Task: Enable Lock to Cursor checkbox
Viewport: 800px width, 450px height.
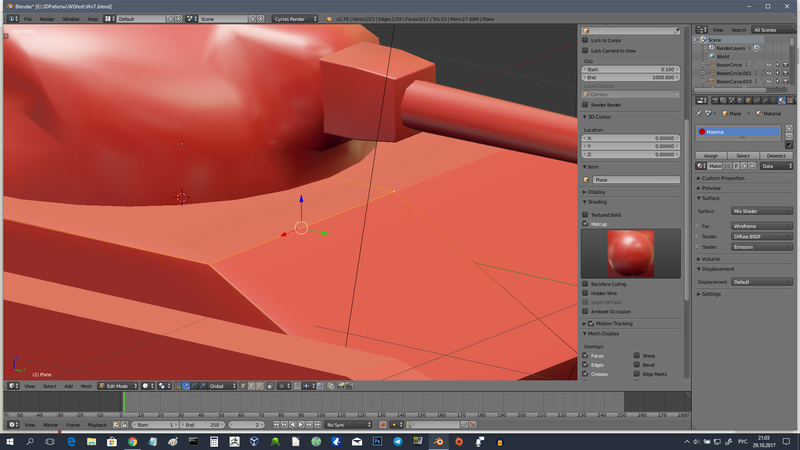Action: point(585,40)
